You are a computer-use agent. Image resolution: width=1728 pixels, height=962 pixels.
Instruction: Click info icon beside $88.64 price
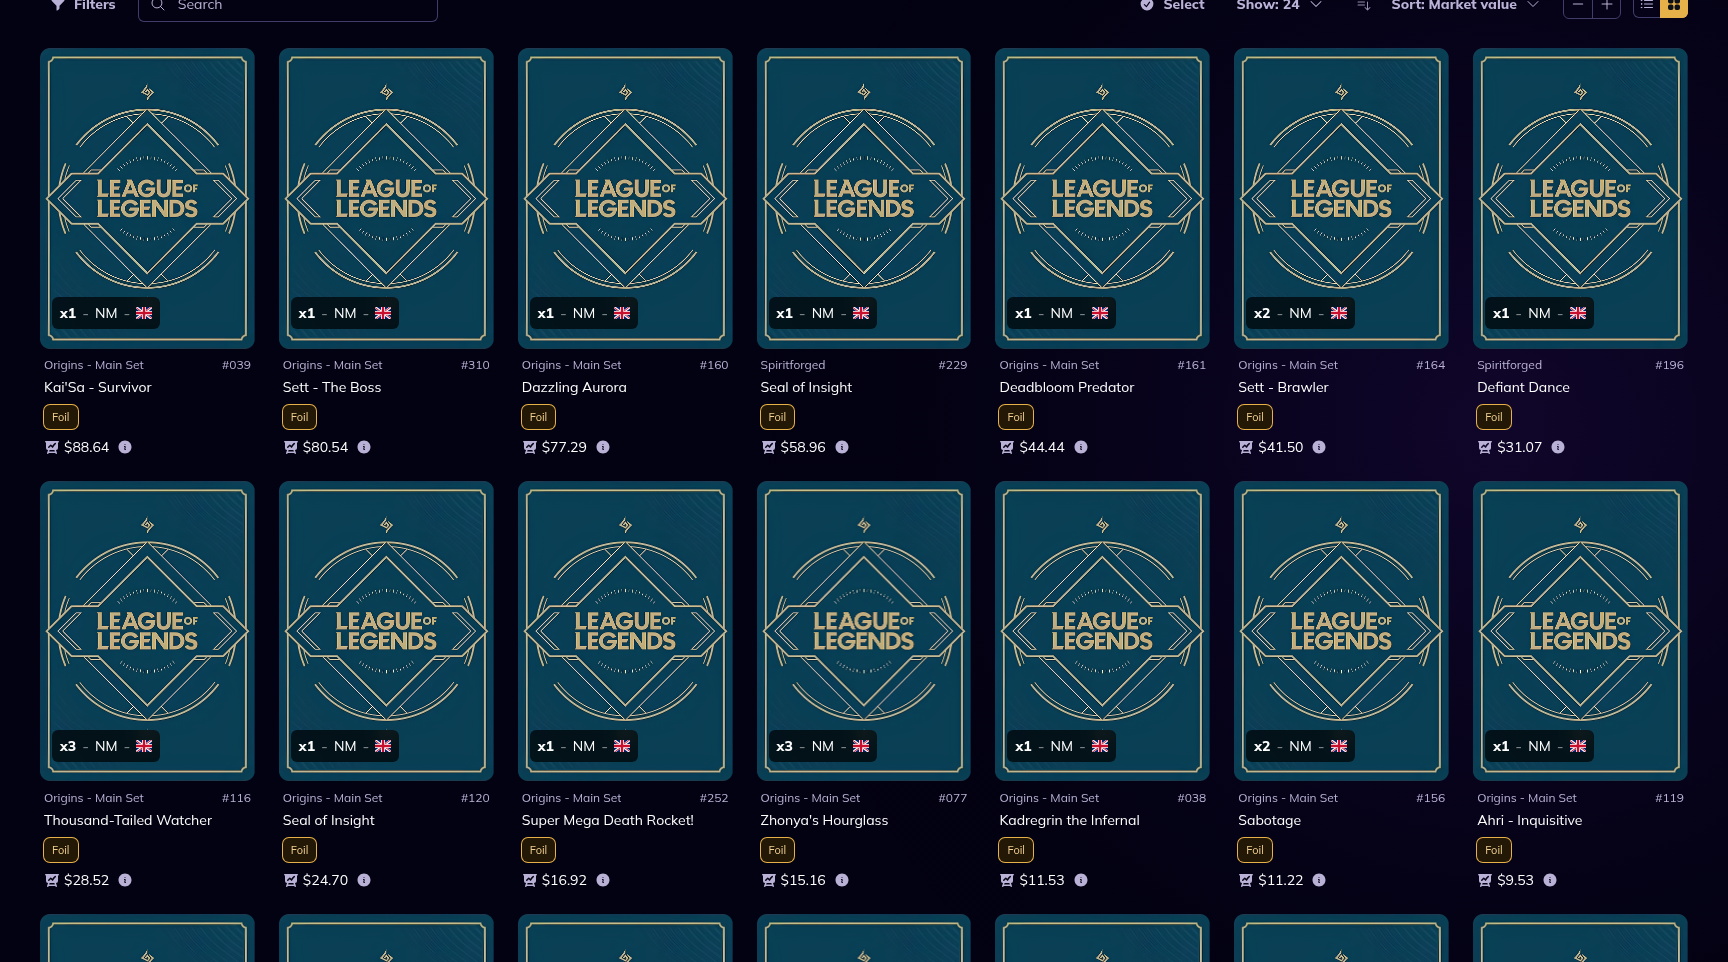(x=125, y=447)
